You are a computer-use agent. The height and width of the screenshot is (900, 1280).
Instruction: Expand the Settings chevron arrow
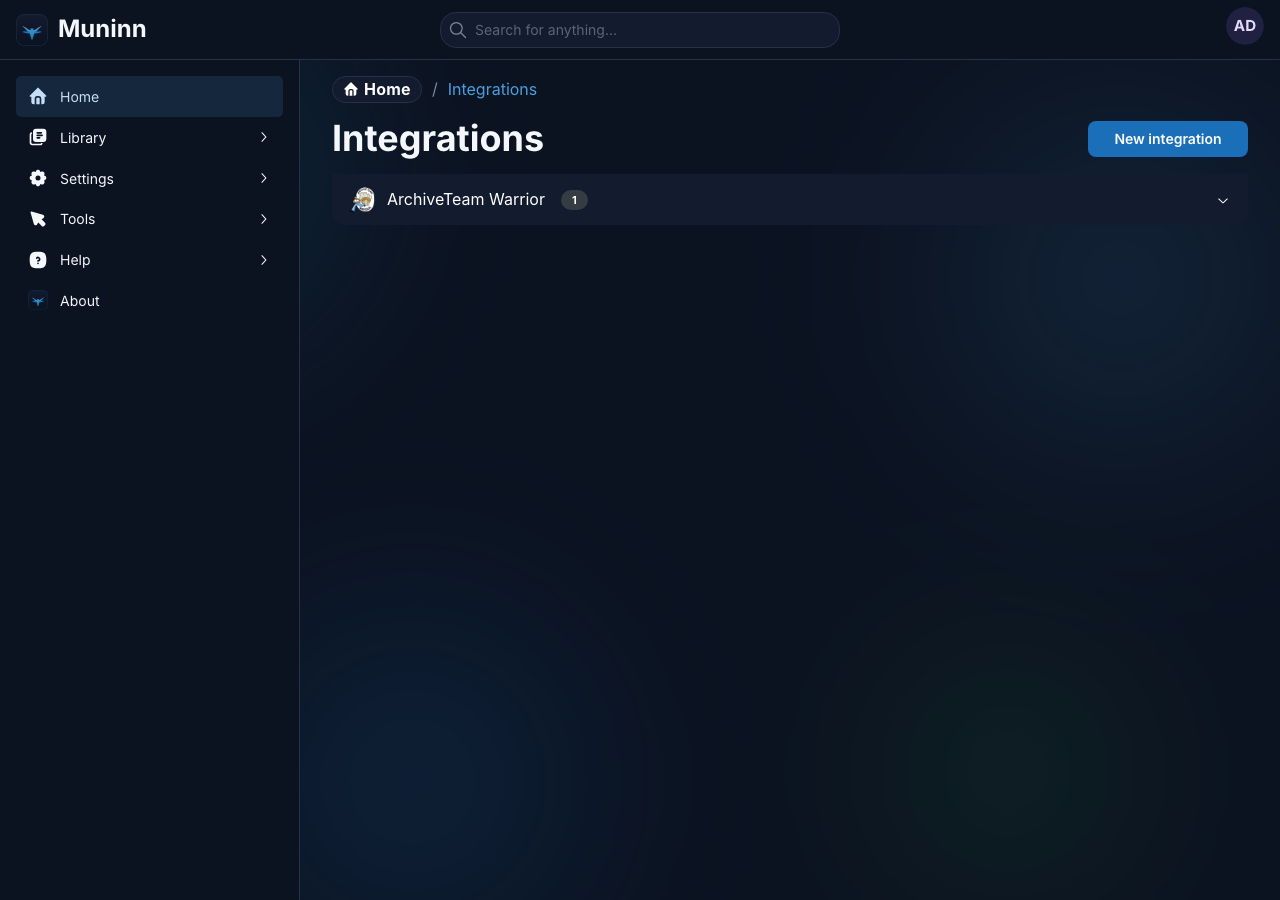264,178
